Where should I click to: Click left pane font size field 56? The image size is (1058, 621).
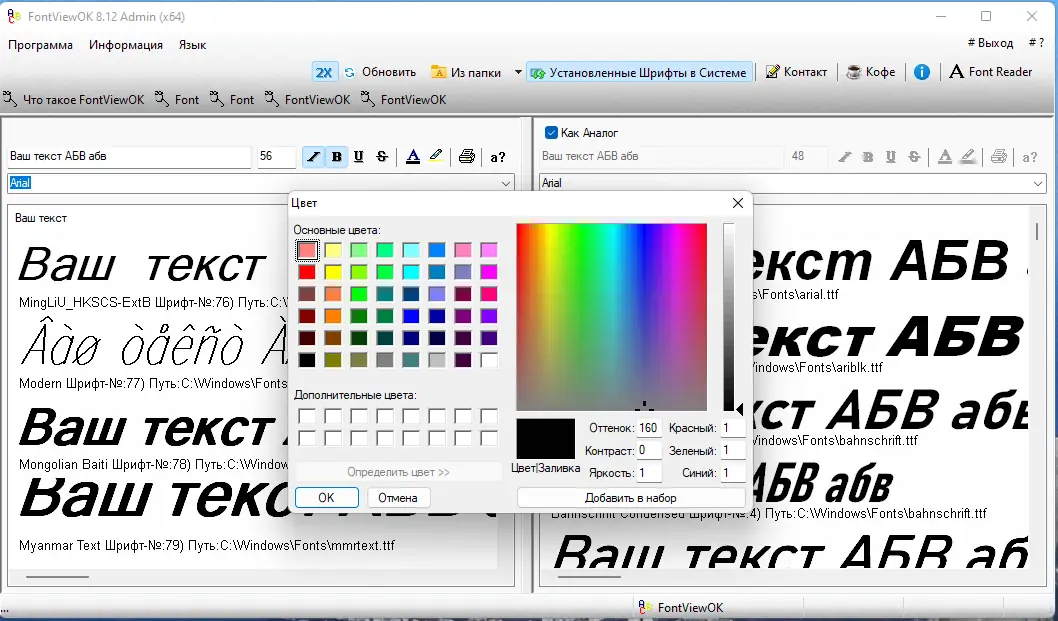click(276, 157)
